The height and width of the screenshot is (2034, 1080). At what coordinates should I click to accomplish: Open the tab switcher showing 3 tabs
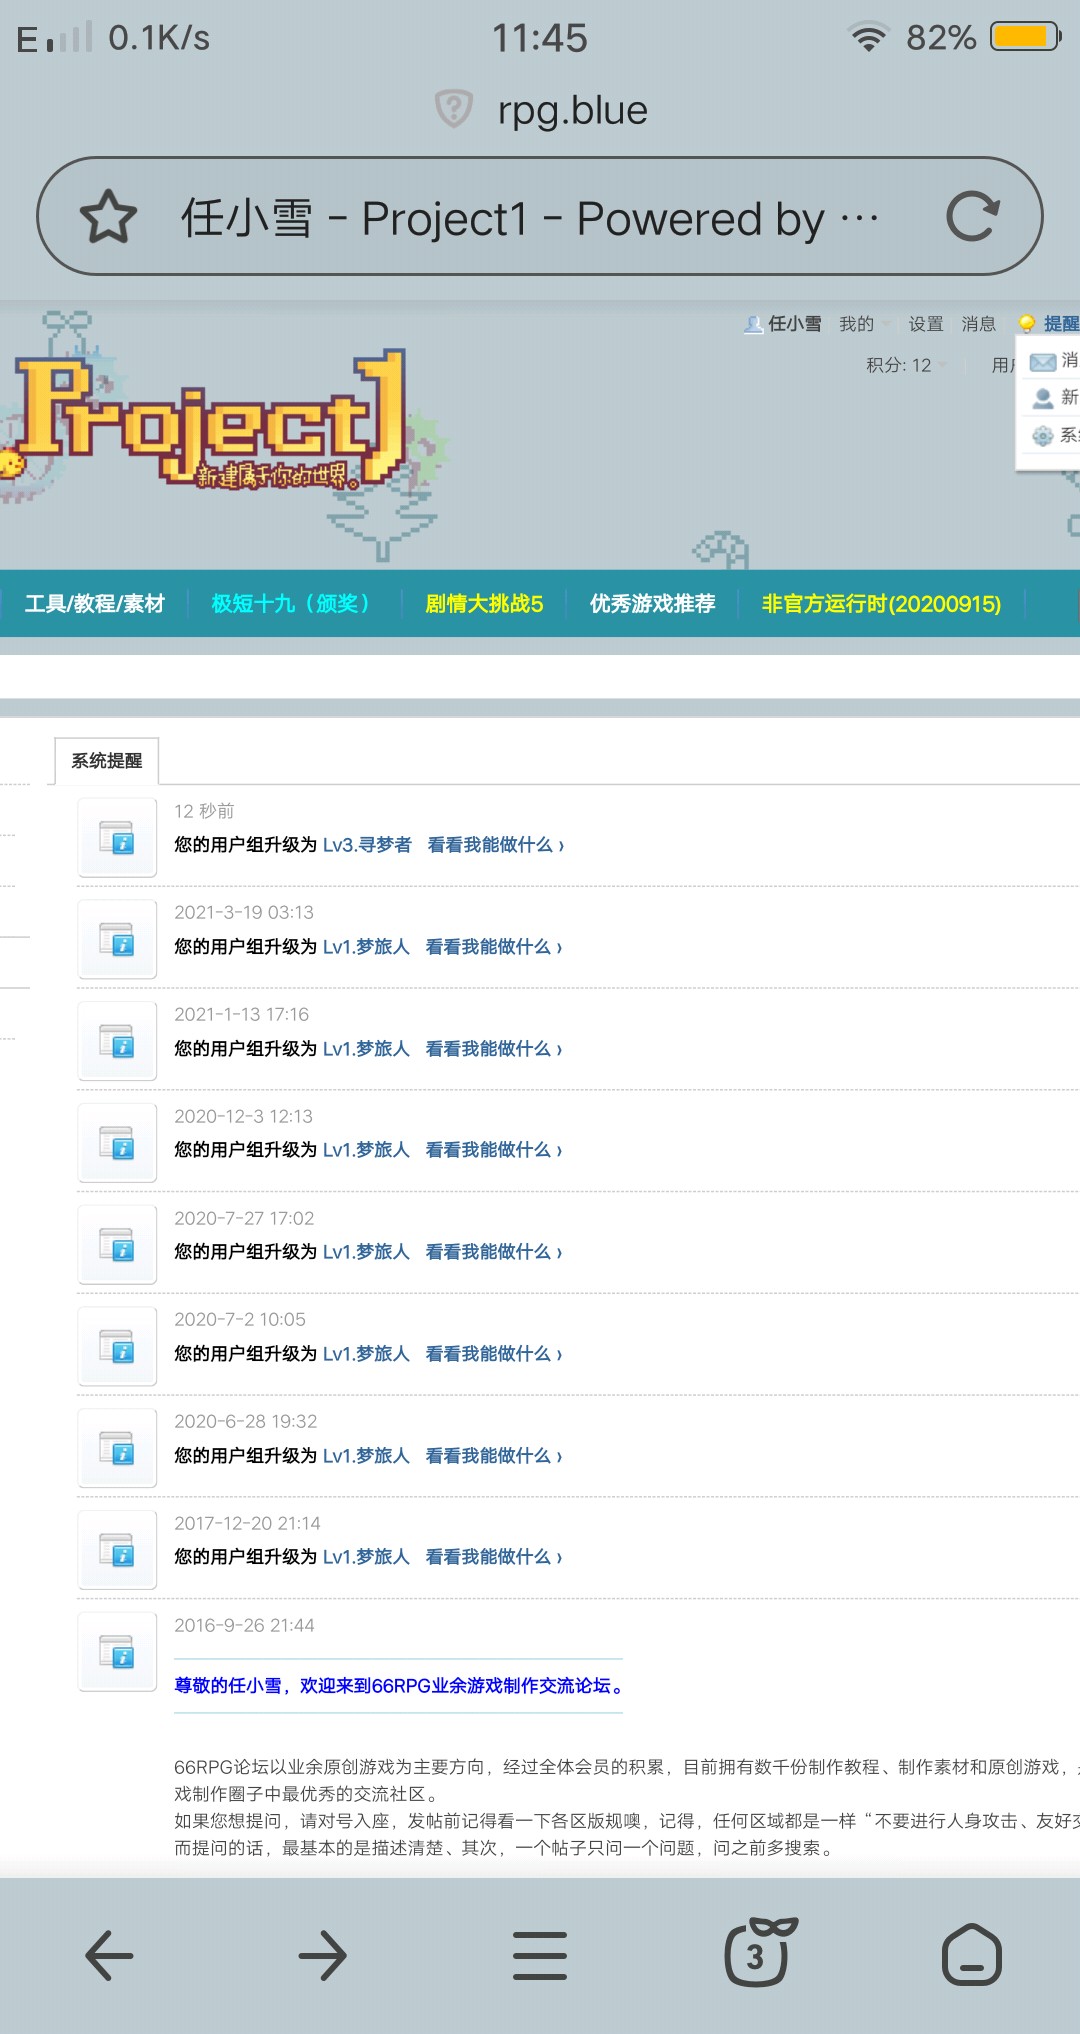[759, 1952]
